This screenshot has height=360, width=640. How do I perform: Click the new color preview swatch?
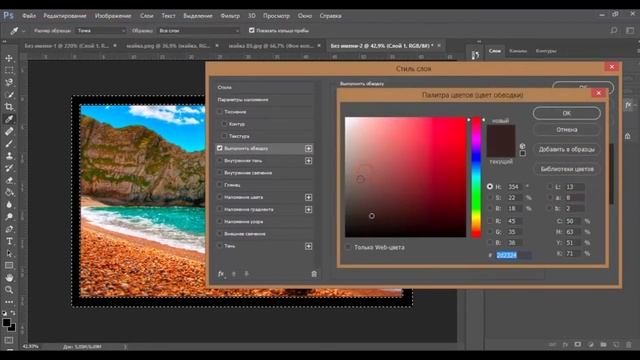pyautogui.click(x=501, y=133)
